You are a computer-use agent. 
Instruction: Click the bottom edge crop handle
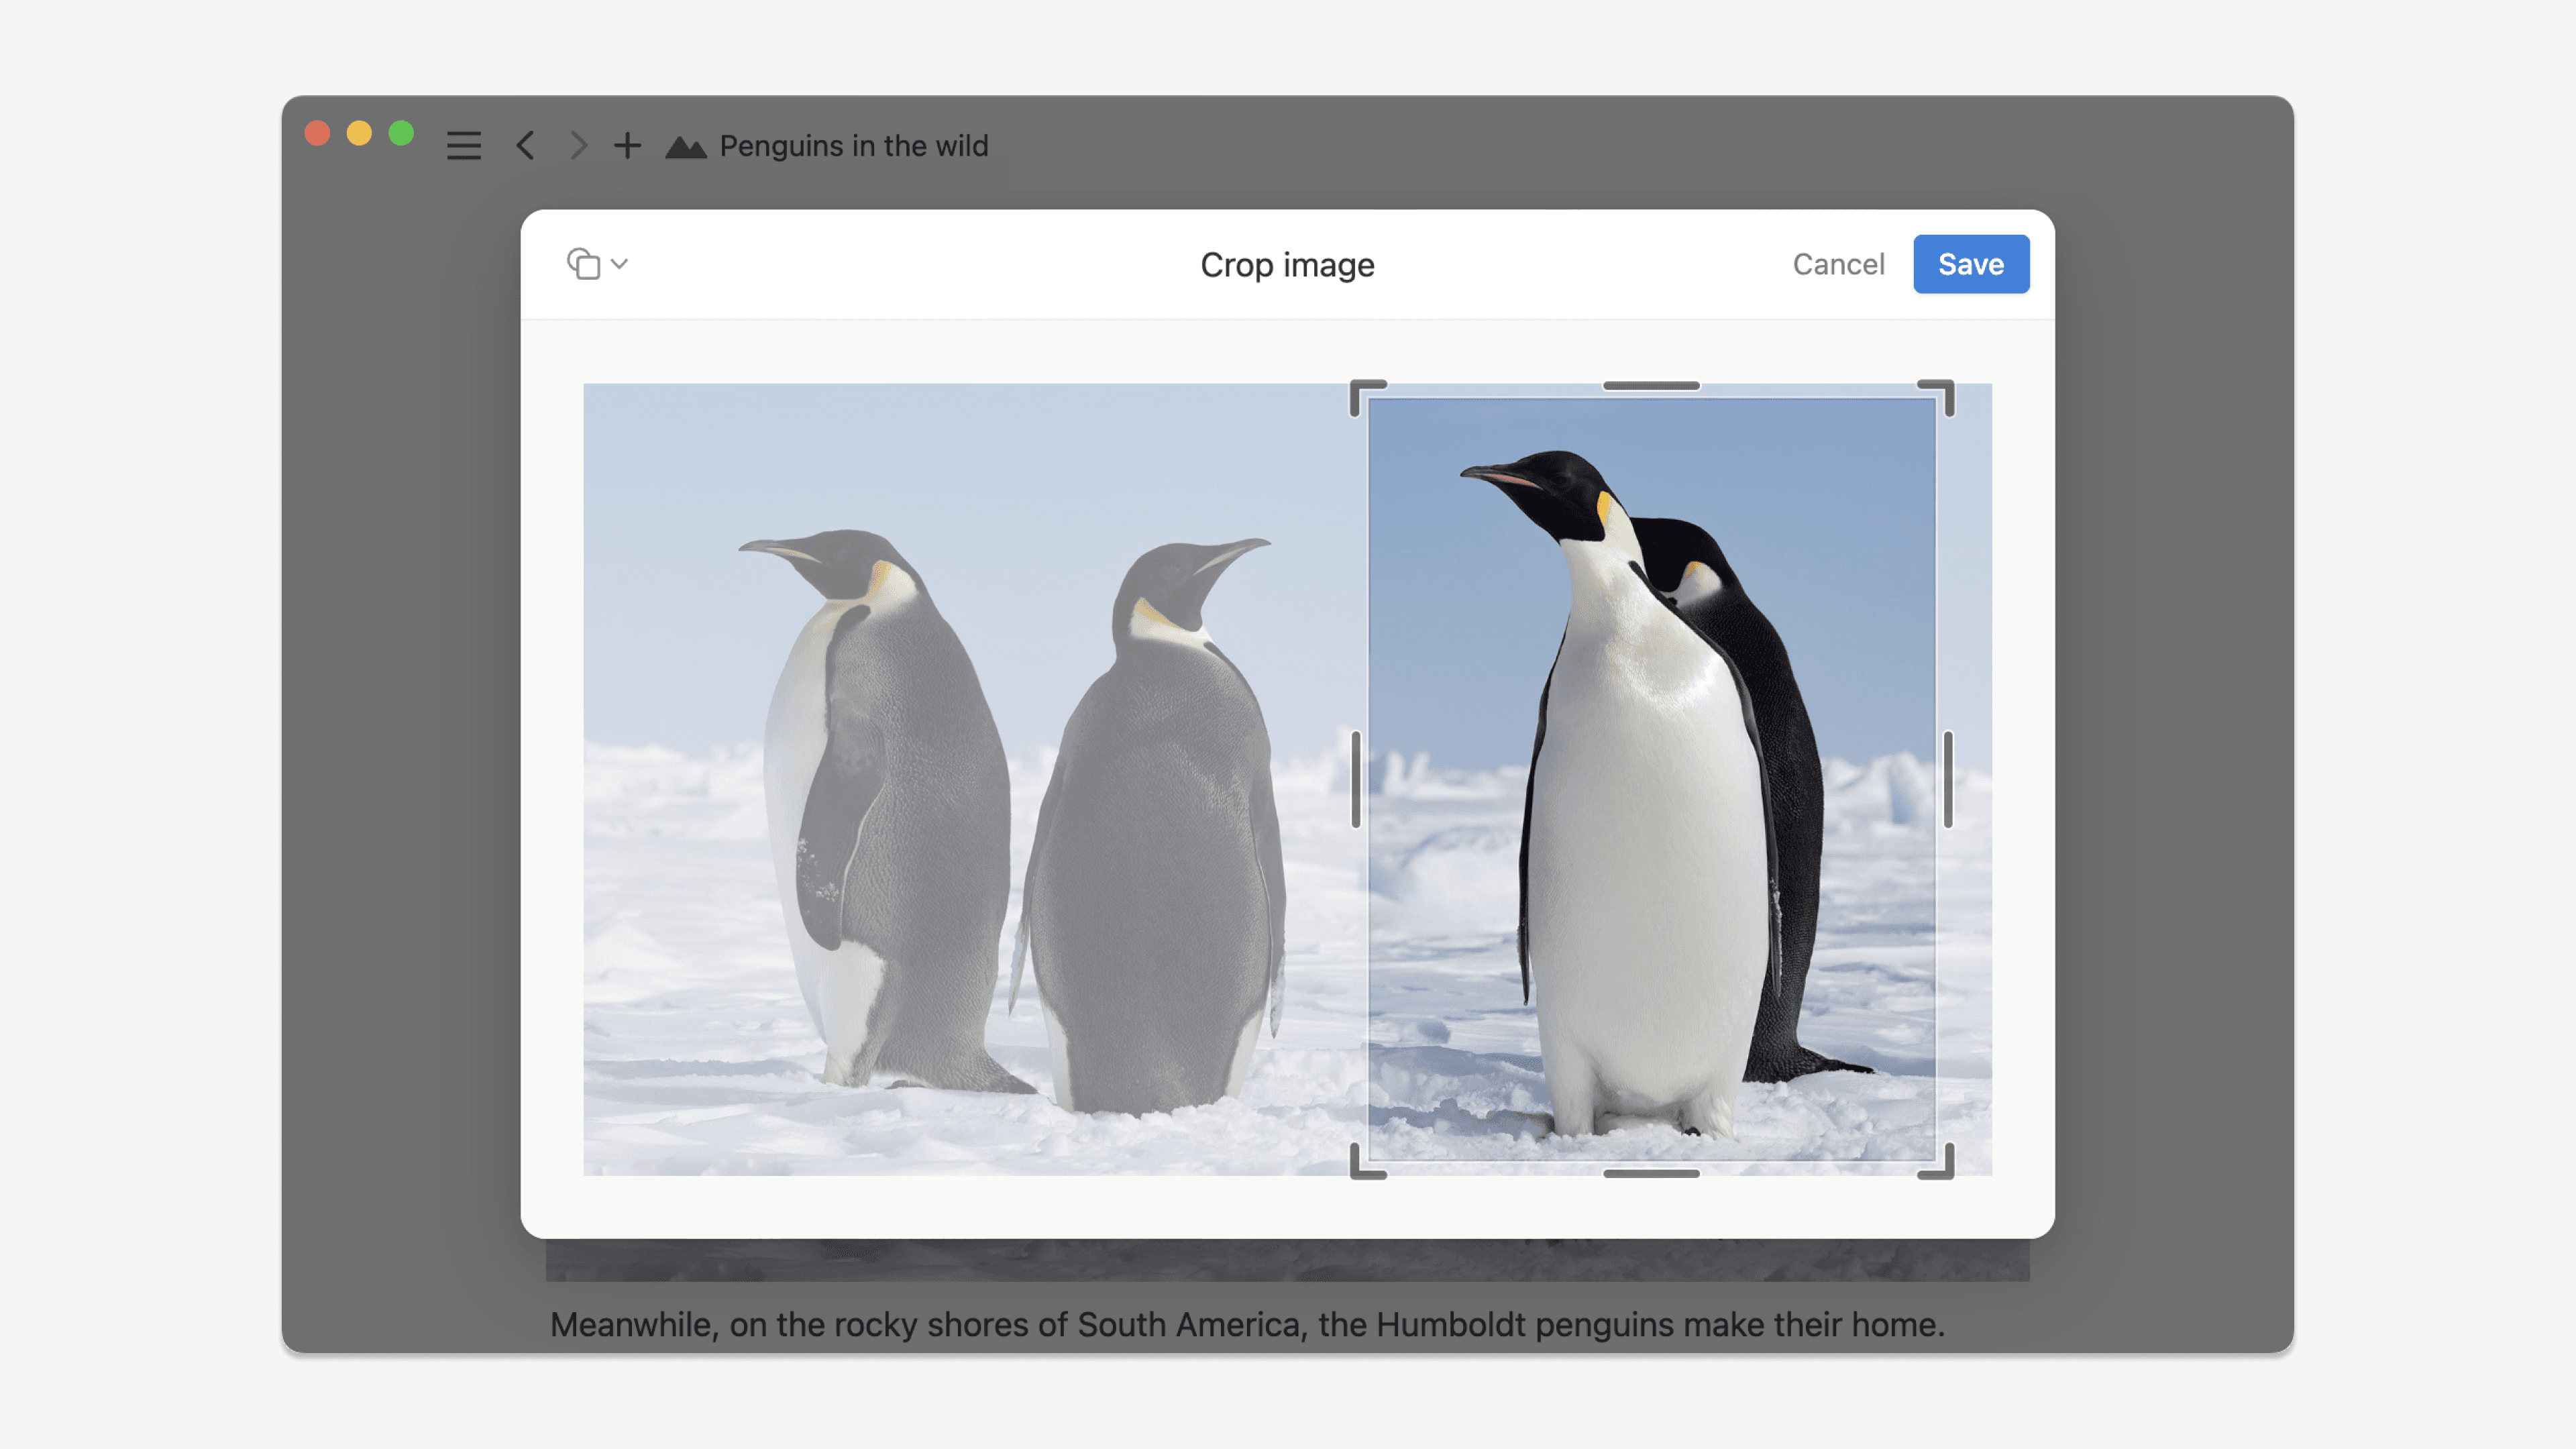click(1651, 1173)
